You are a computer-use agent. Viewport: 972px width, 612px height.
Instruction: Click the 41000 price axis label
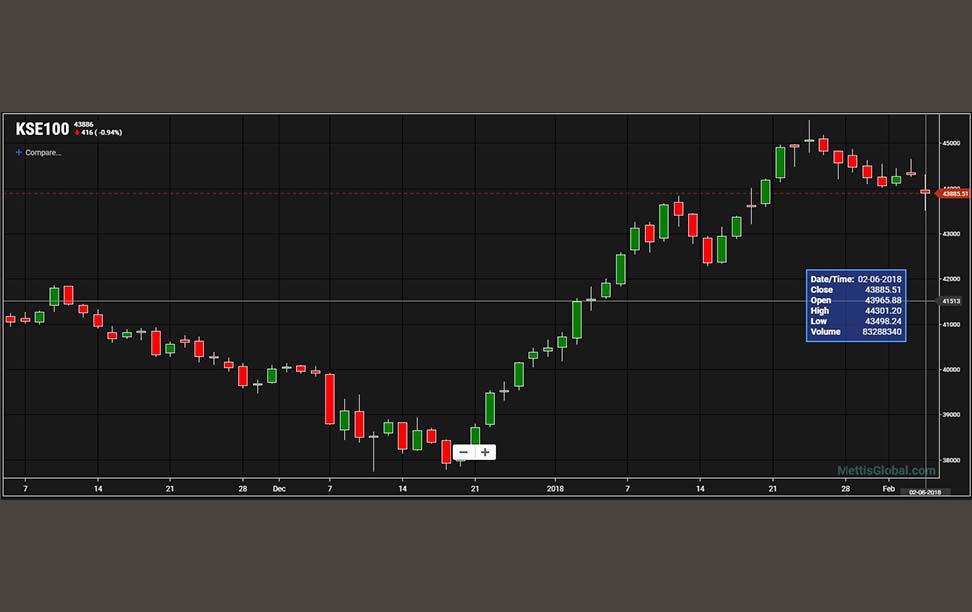[x=951, y=324]
